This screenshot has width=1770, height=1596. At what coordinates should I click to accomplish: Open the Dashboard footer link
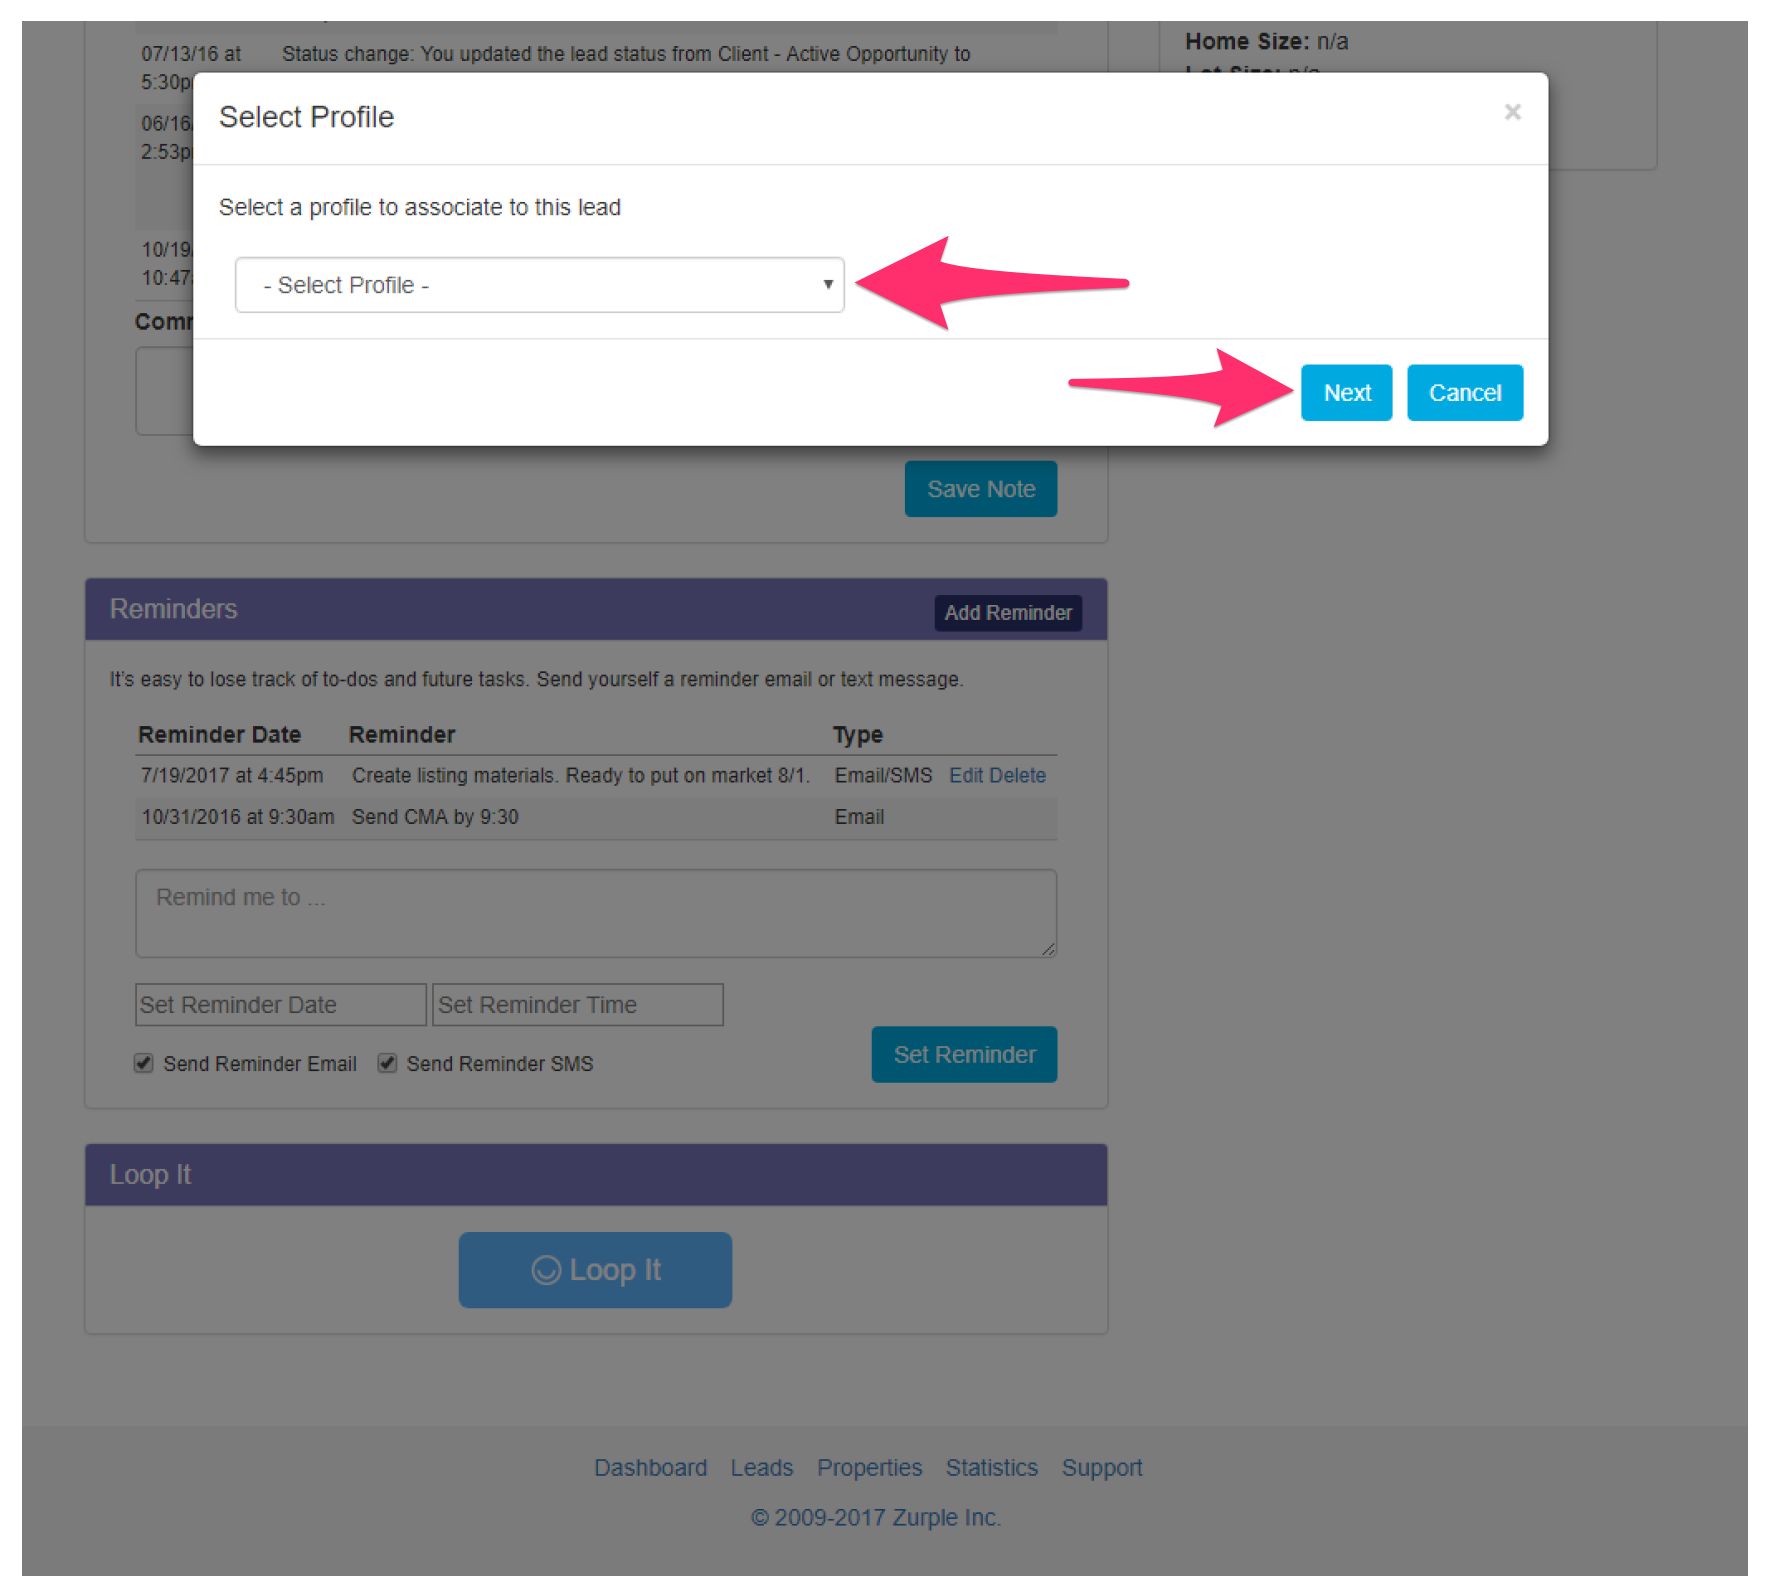pyautogui.click(x=651, y=1467)
